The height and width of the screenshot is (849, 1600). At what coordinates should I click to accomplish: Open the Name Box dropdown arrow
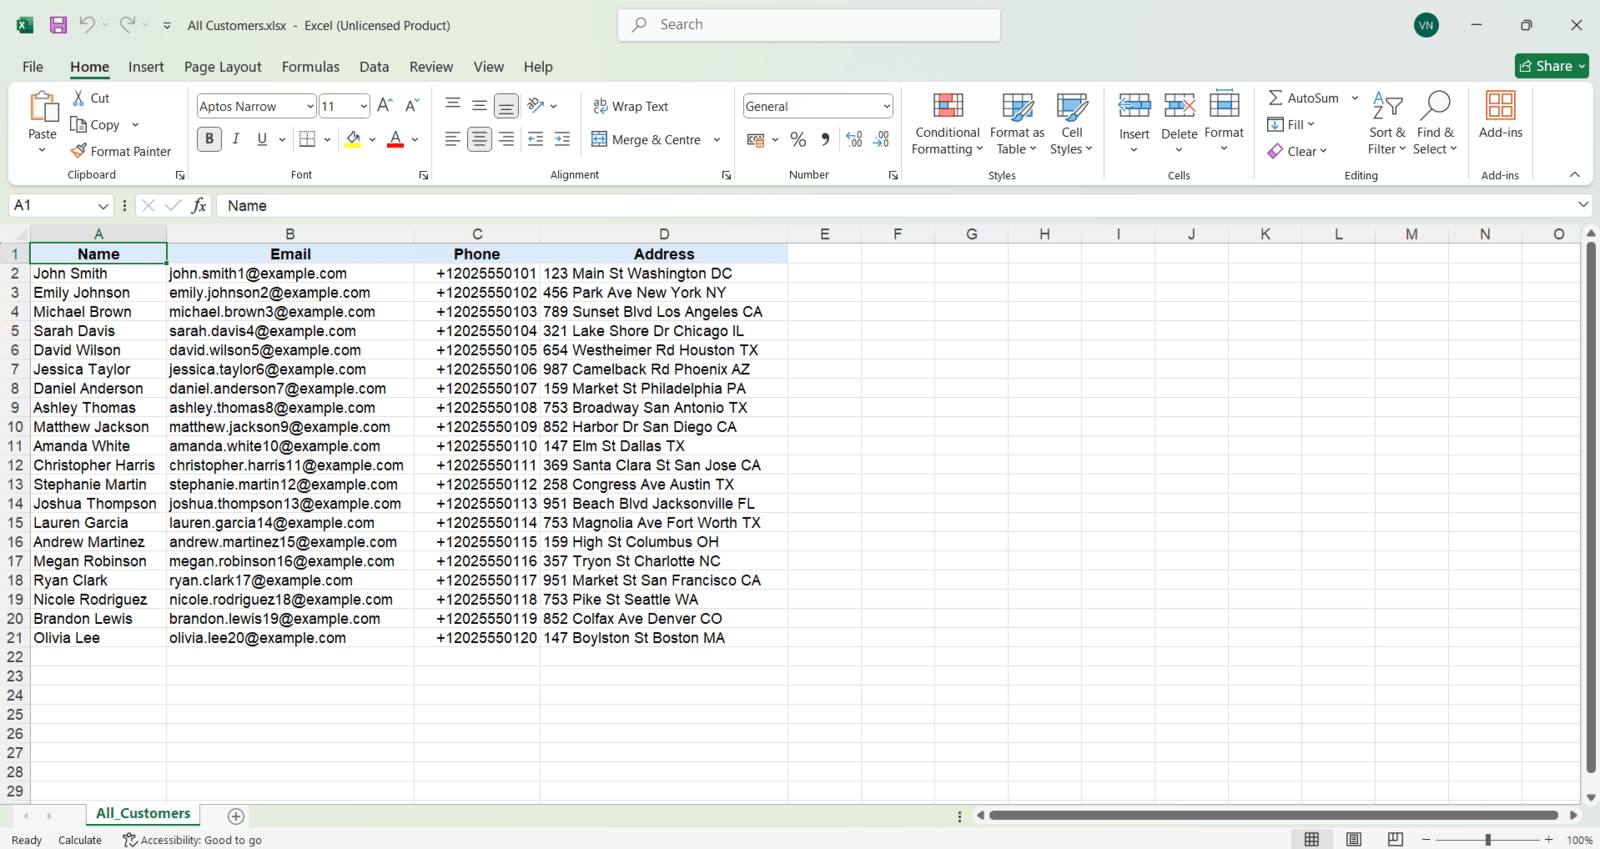click(x=102, y=205)
